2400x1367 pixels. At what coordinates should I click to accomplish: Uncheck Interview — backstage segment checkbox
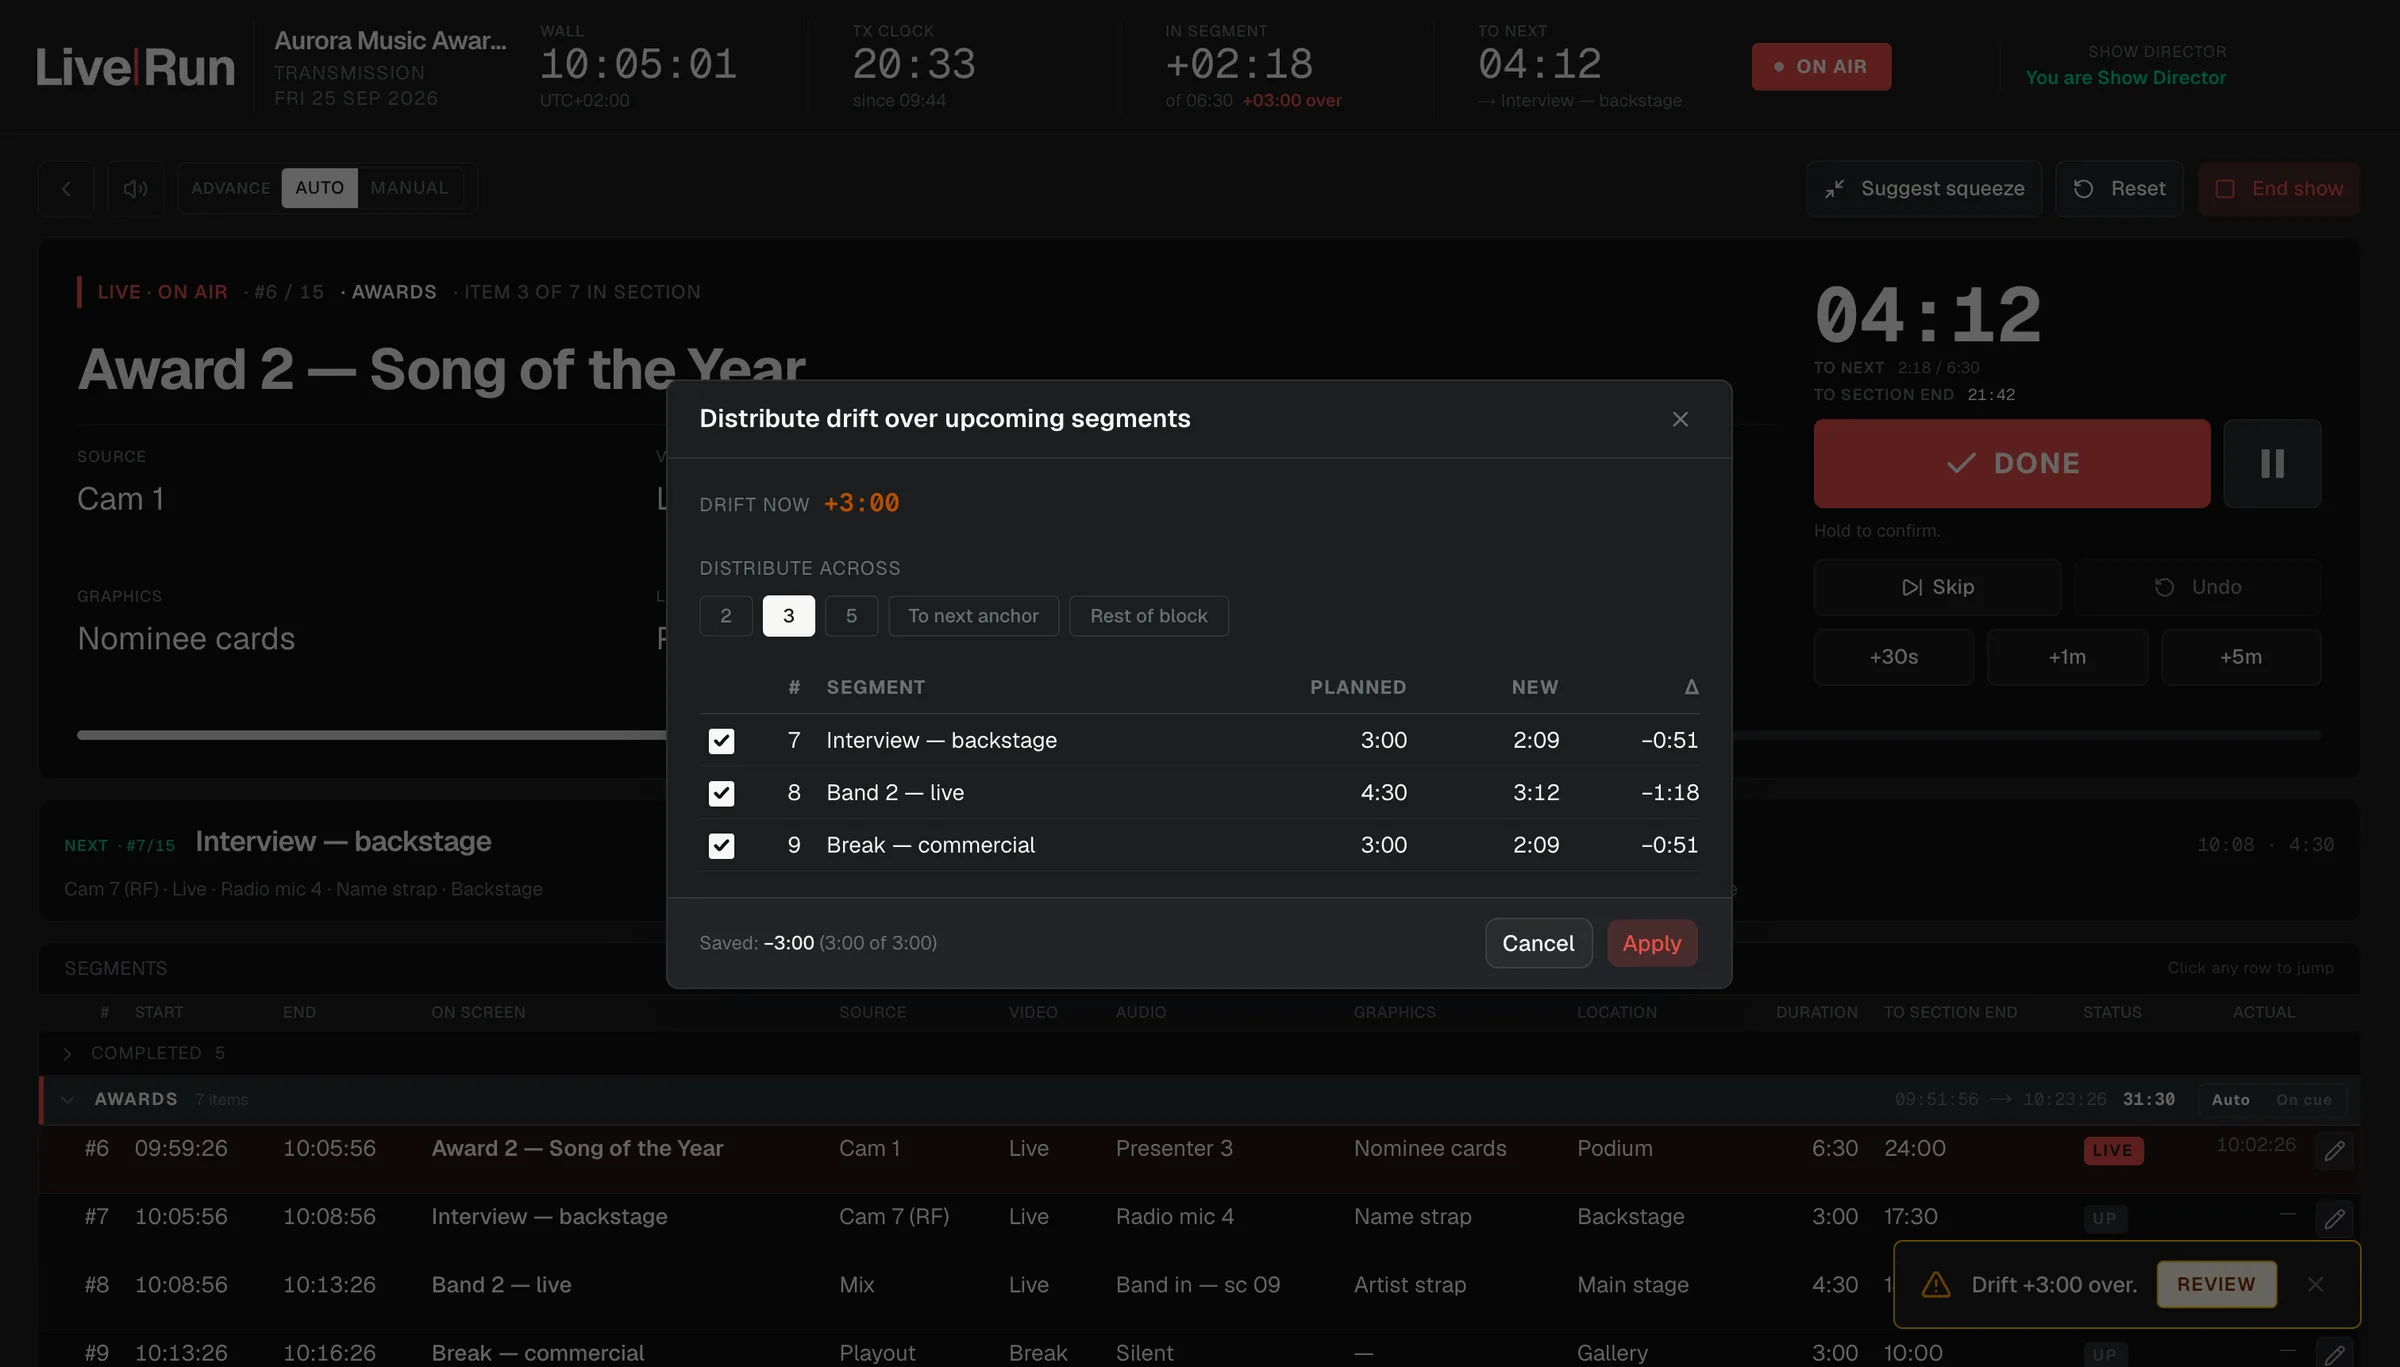(721, 741)
